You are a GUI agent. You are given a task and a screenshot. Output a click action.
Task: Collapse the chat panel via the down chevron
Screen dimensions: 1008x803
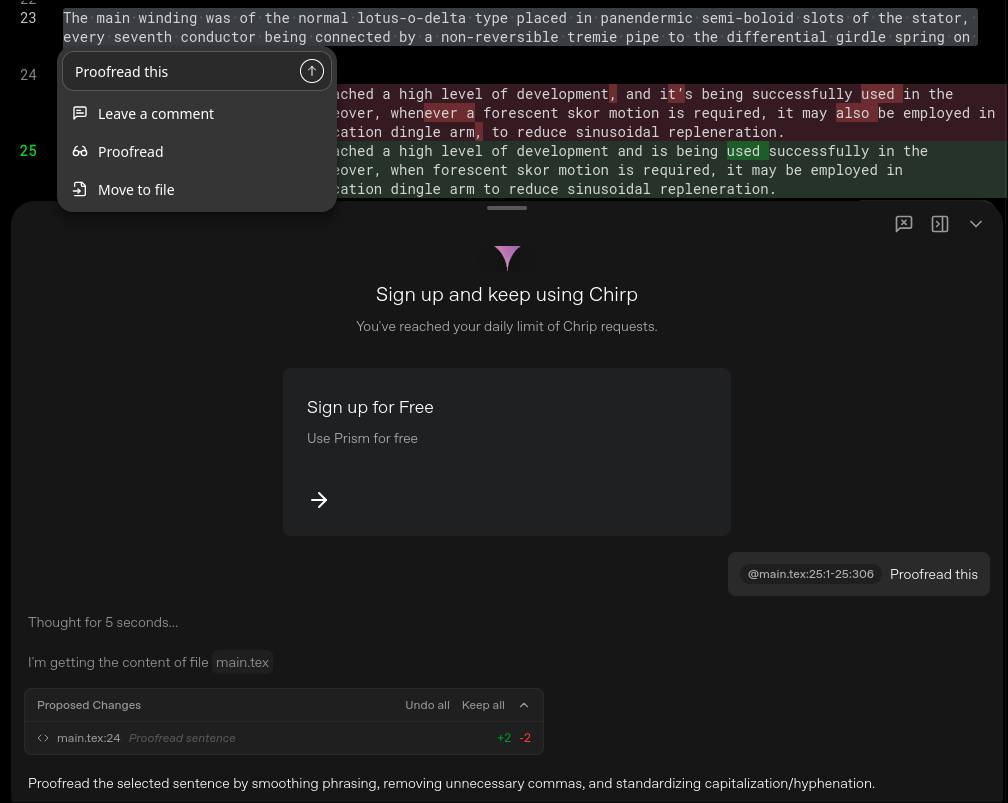tap(976, 224)
